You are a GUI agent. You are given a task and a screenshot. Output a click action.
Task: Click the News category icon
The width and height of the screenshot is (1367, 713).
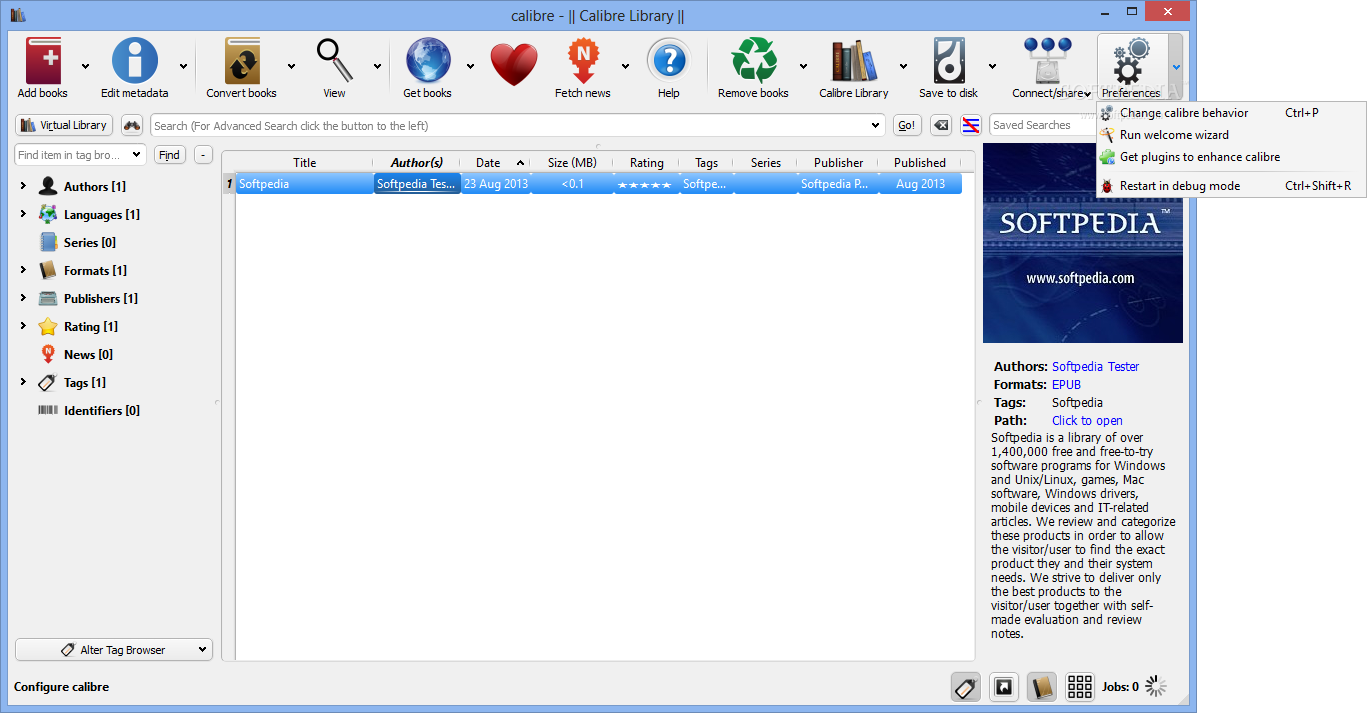coord(48,354)
